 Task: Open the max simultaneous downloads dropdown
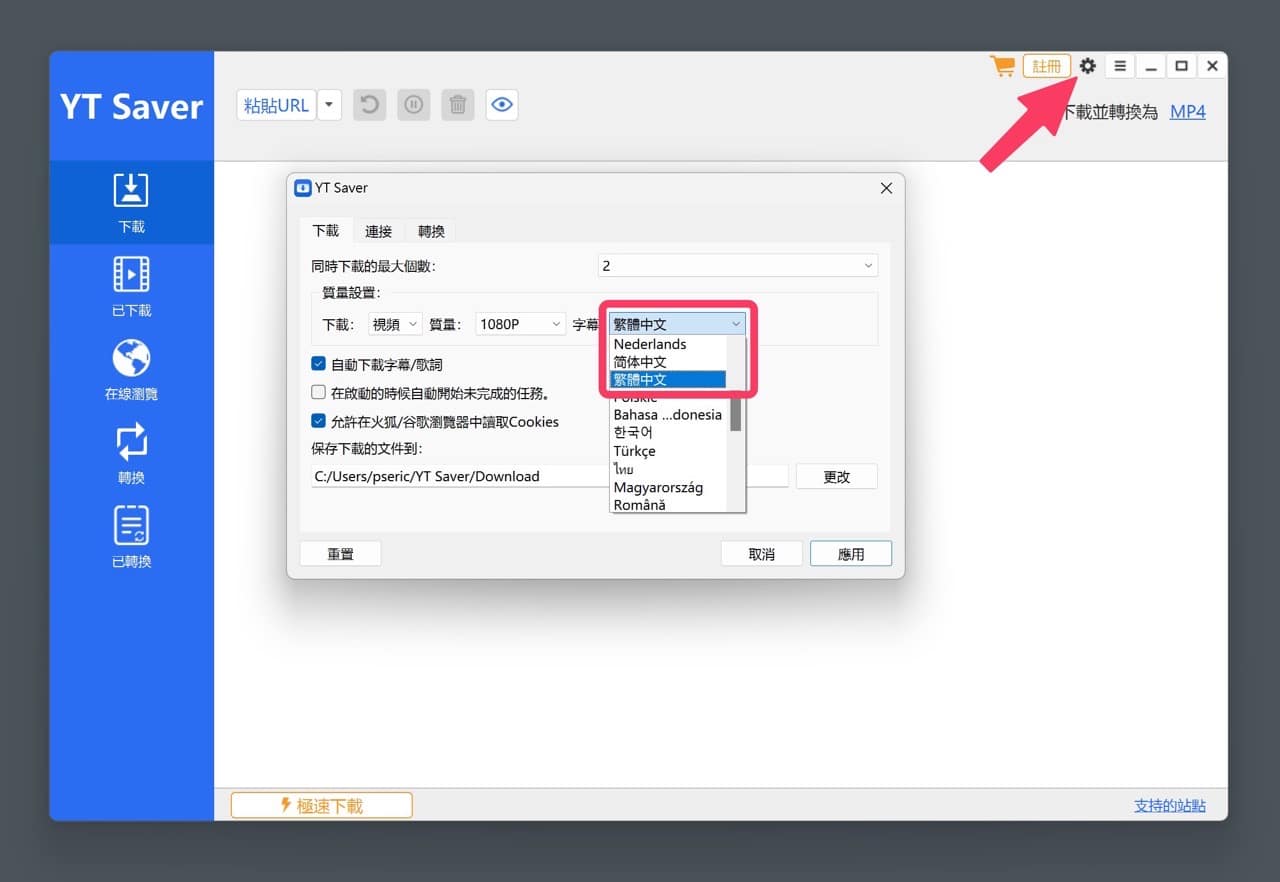pyautogui.click(x=738, y=266)
